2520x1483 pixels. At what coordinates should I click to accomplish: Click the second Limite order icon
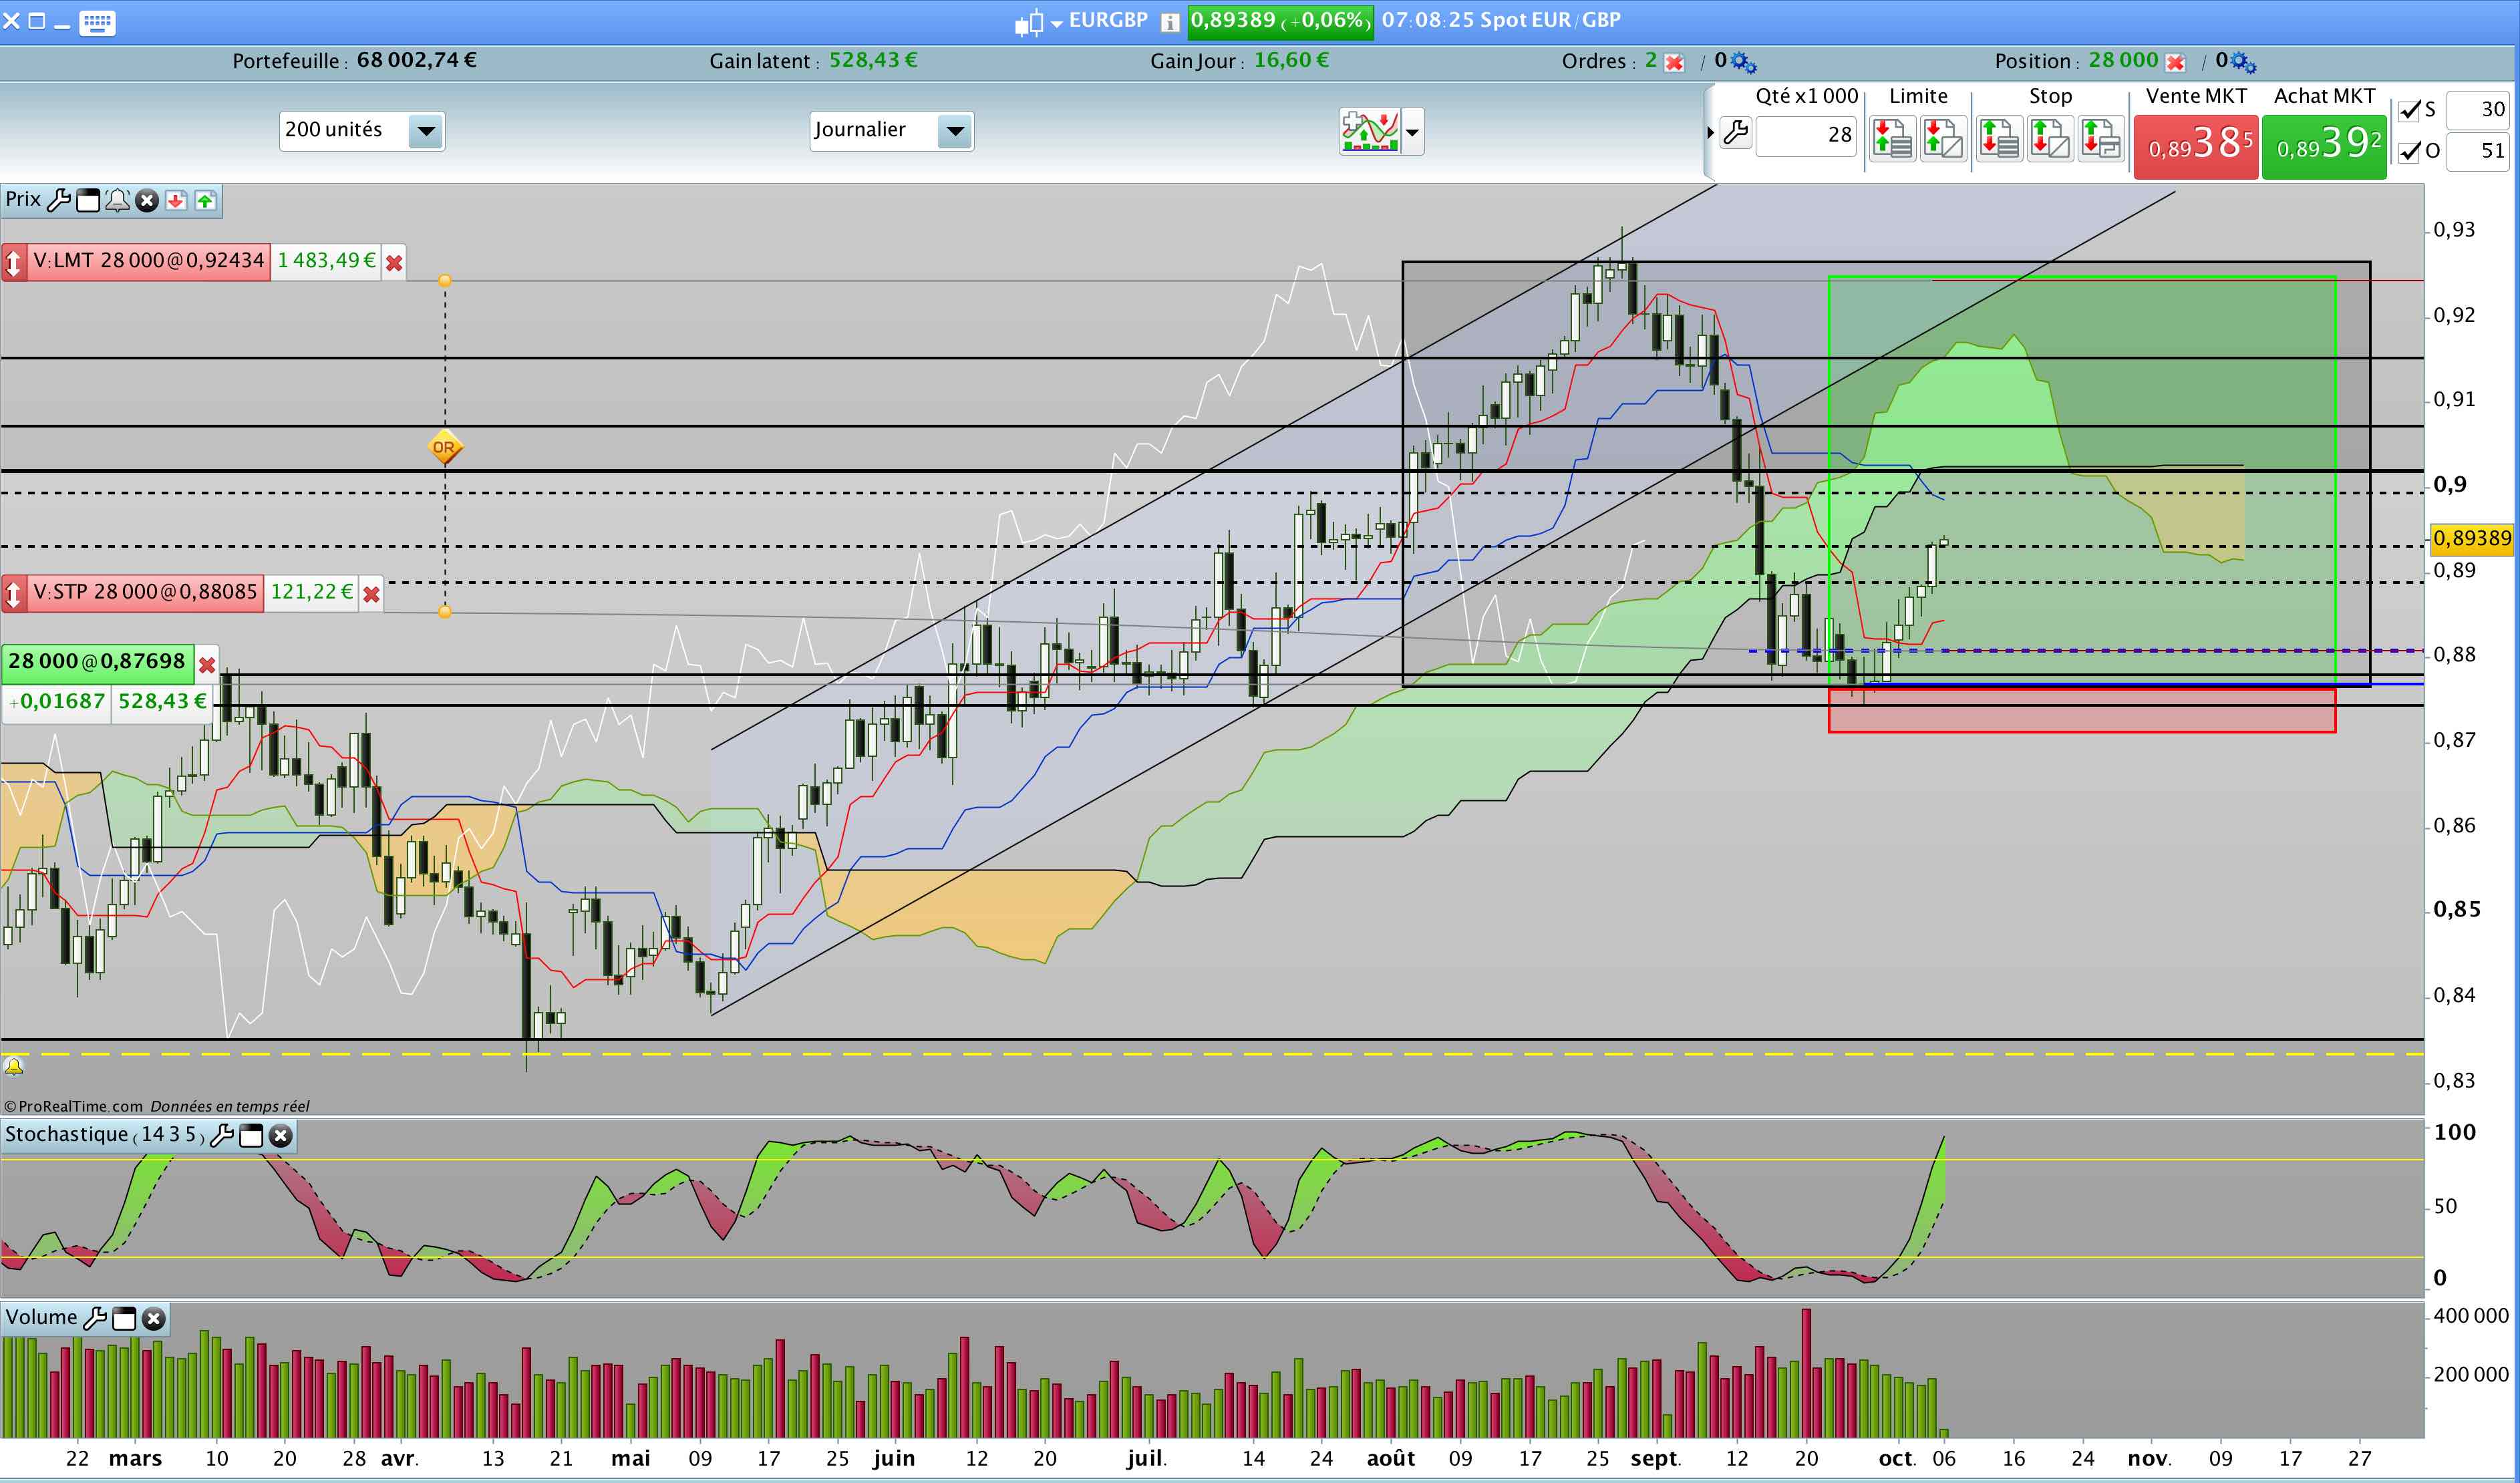1943,138
